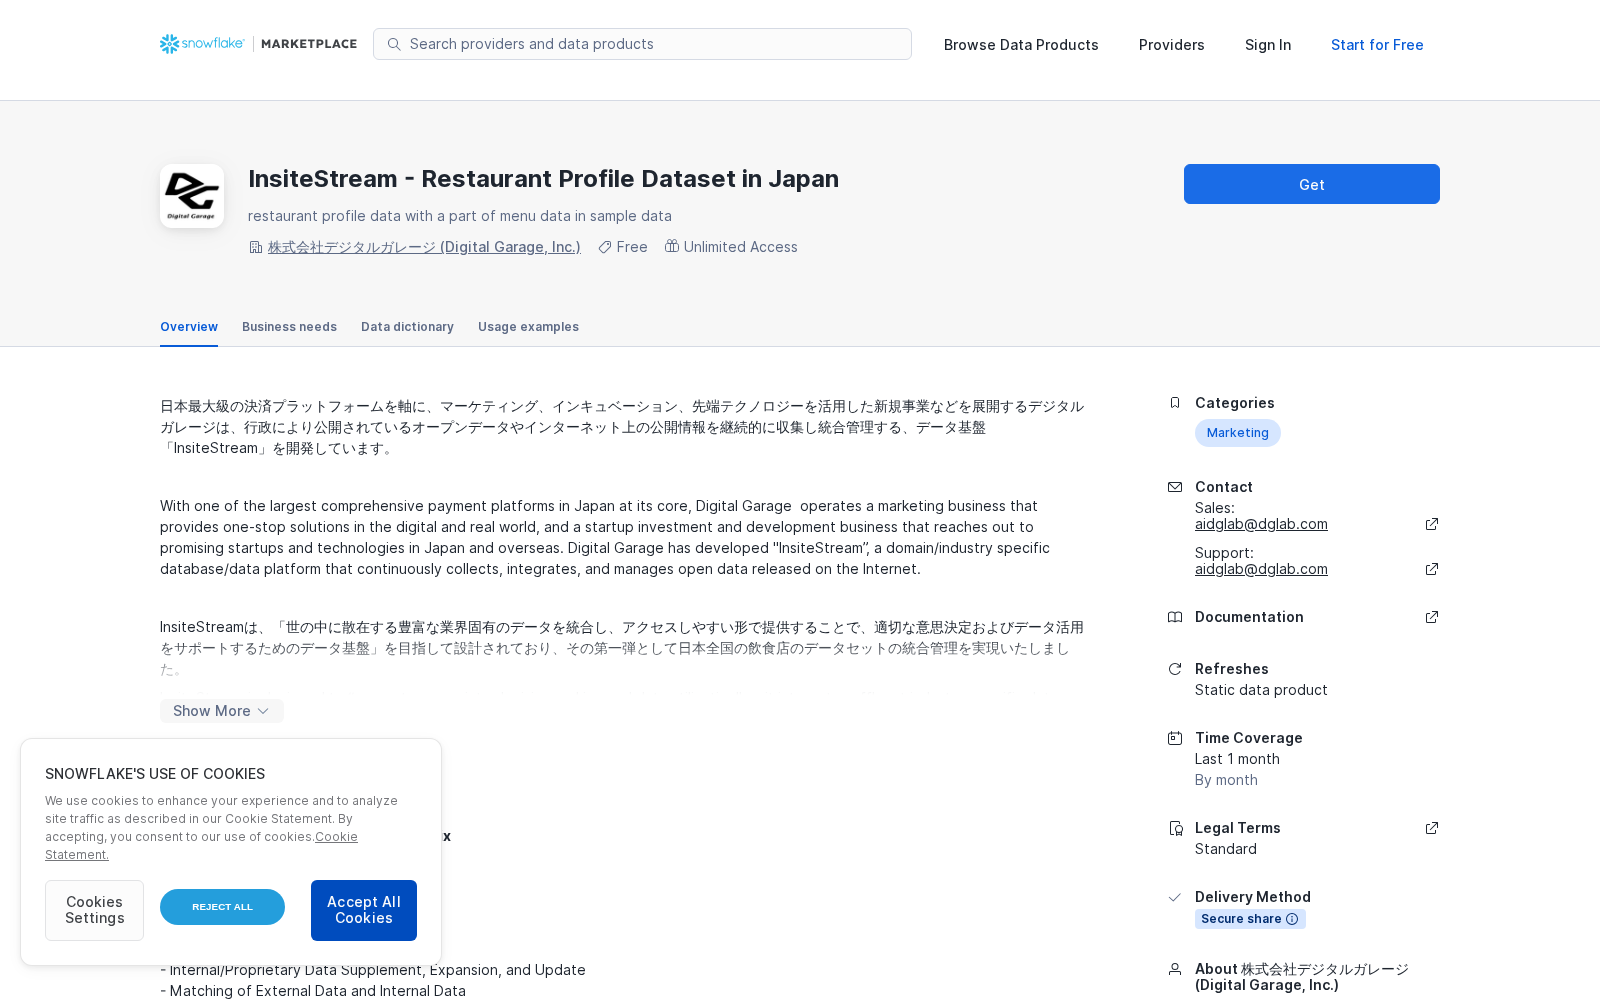Click the 'Standard' legal terms value

(x=1226, y=849)
